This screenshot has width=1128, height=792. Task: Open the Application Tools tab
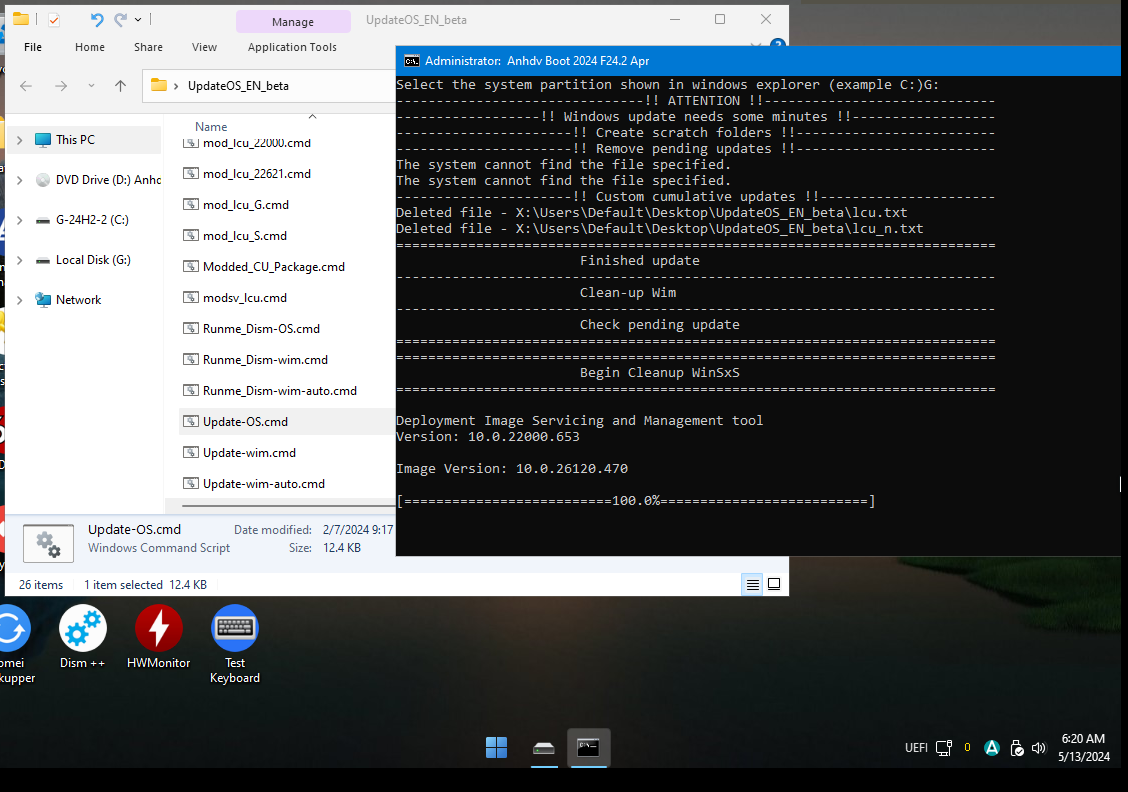tap(292, 47)
